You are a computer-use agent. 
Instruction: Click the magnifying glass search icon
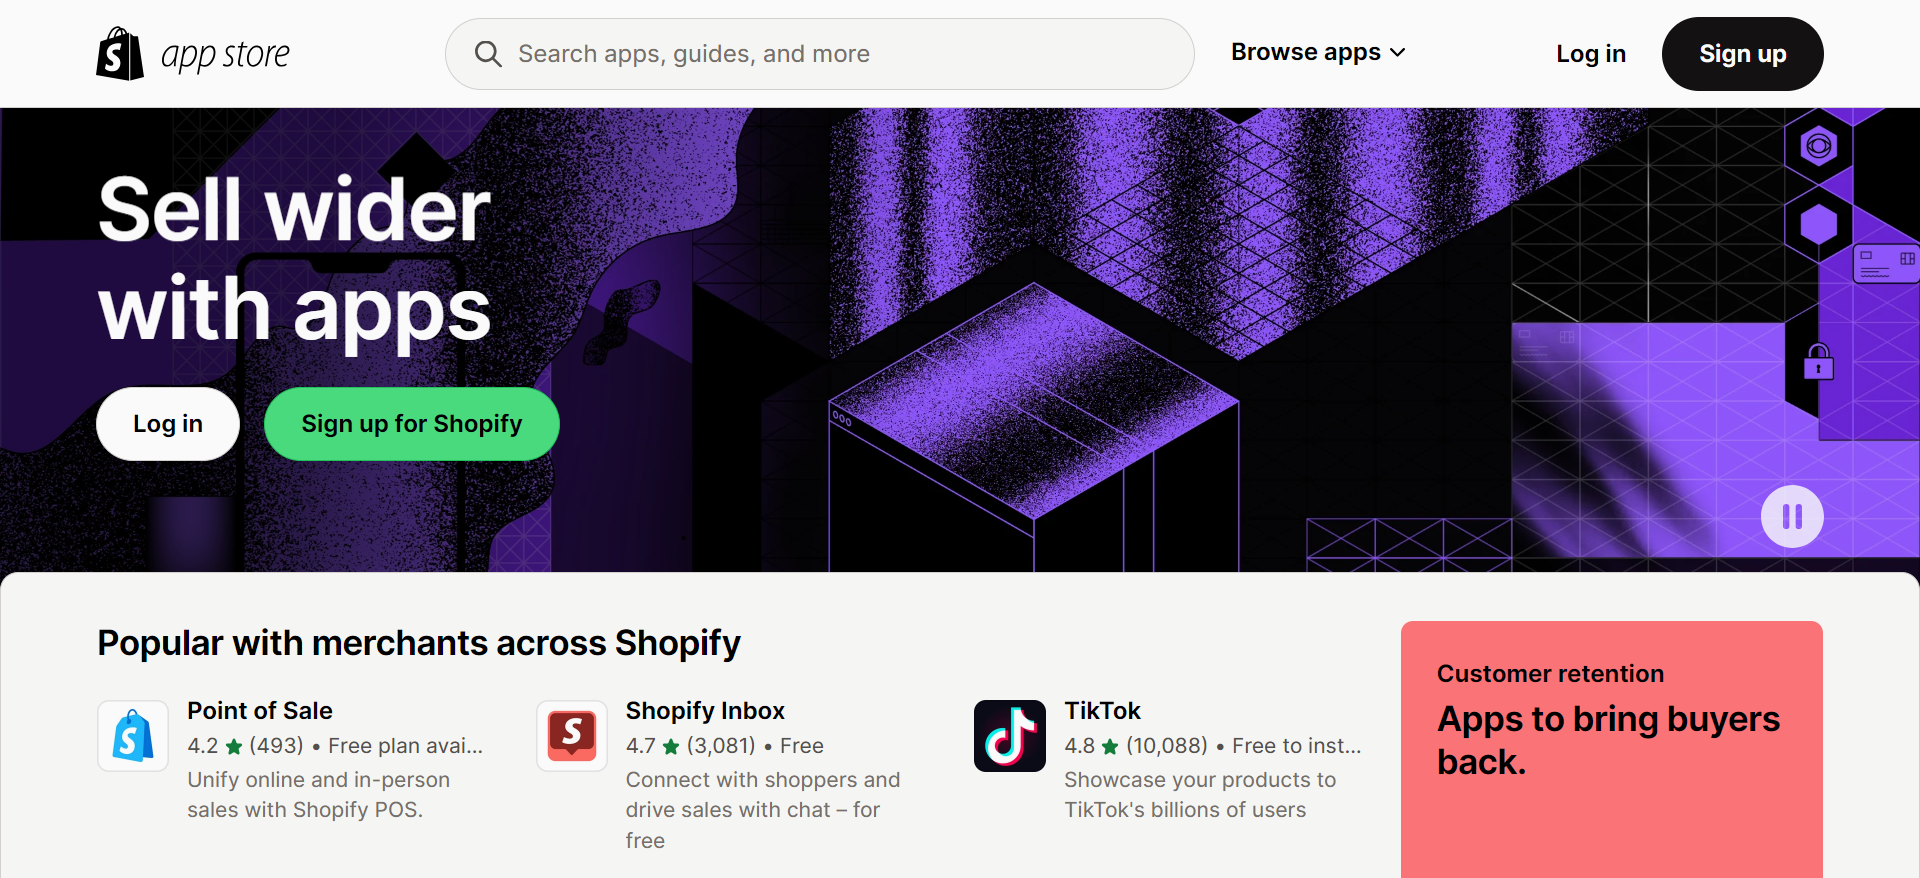coord(488,54)
